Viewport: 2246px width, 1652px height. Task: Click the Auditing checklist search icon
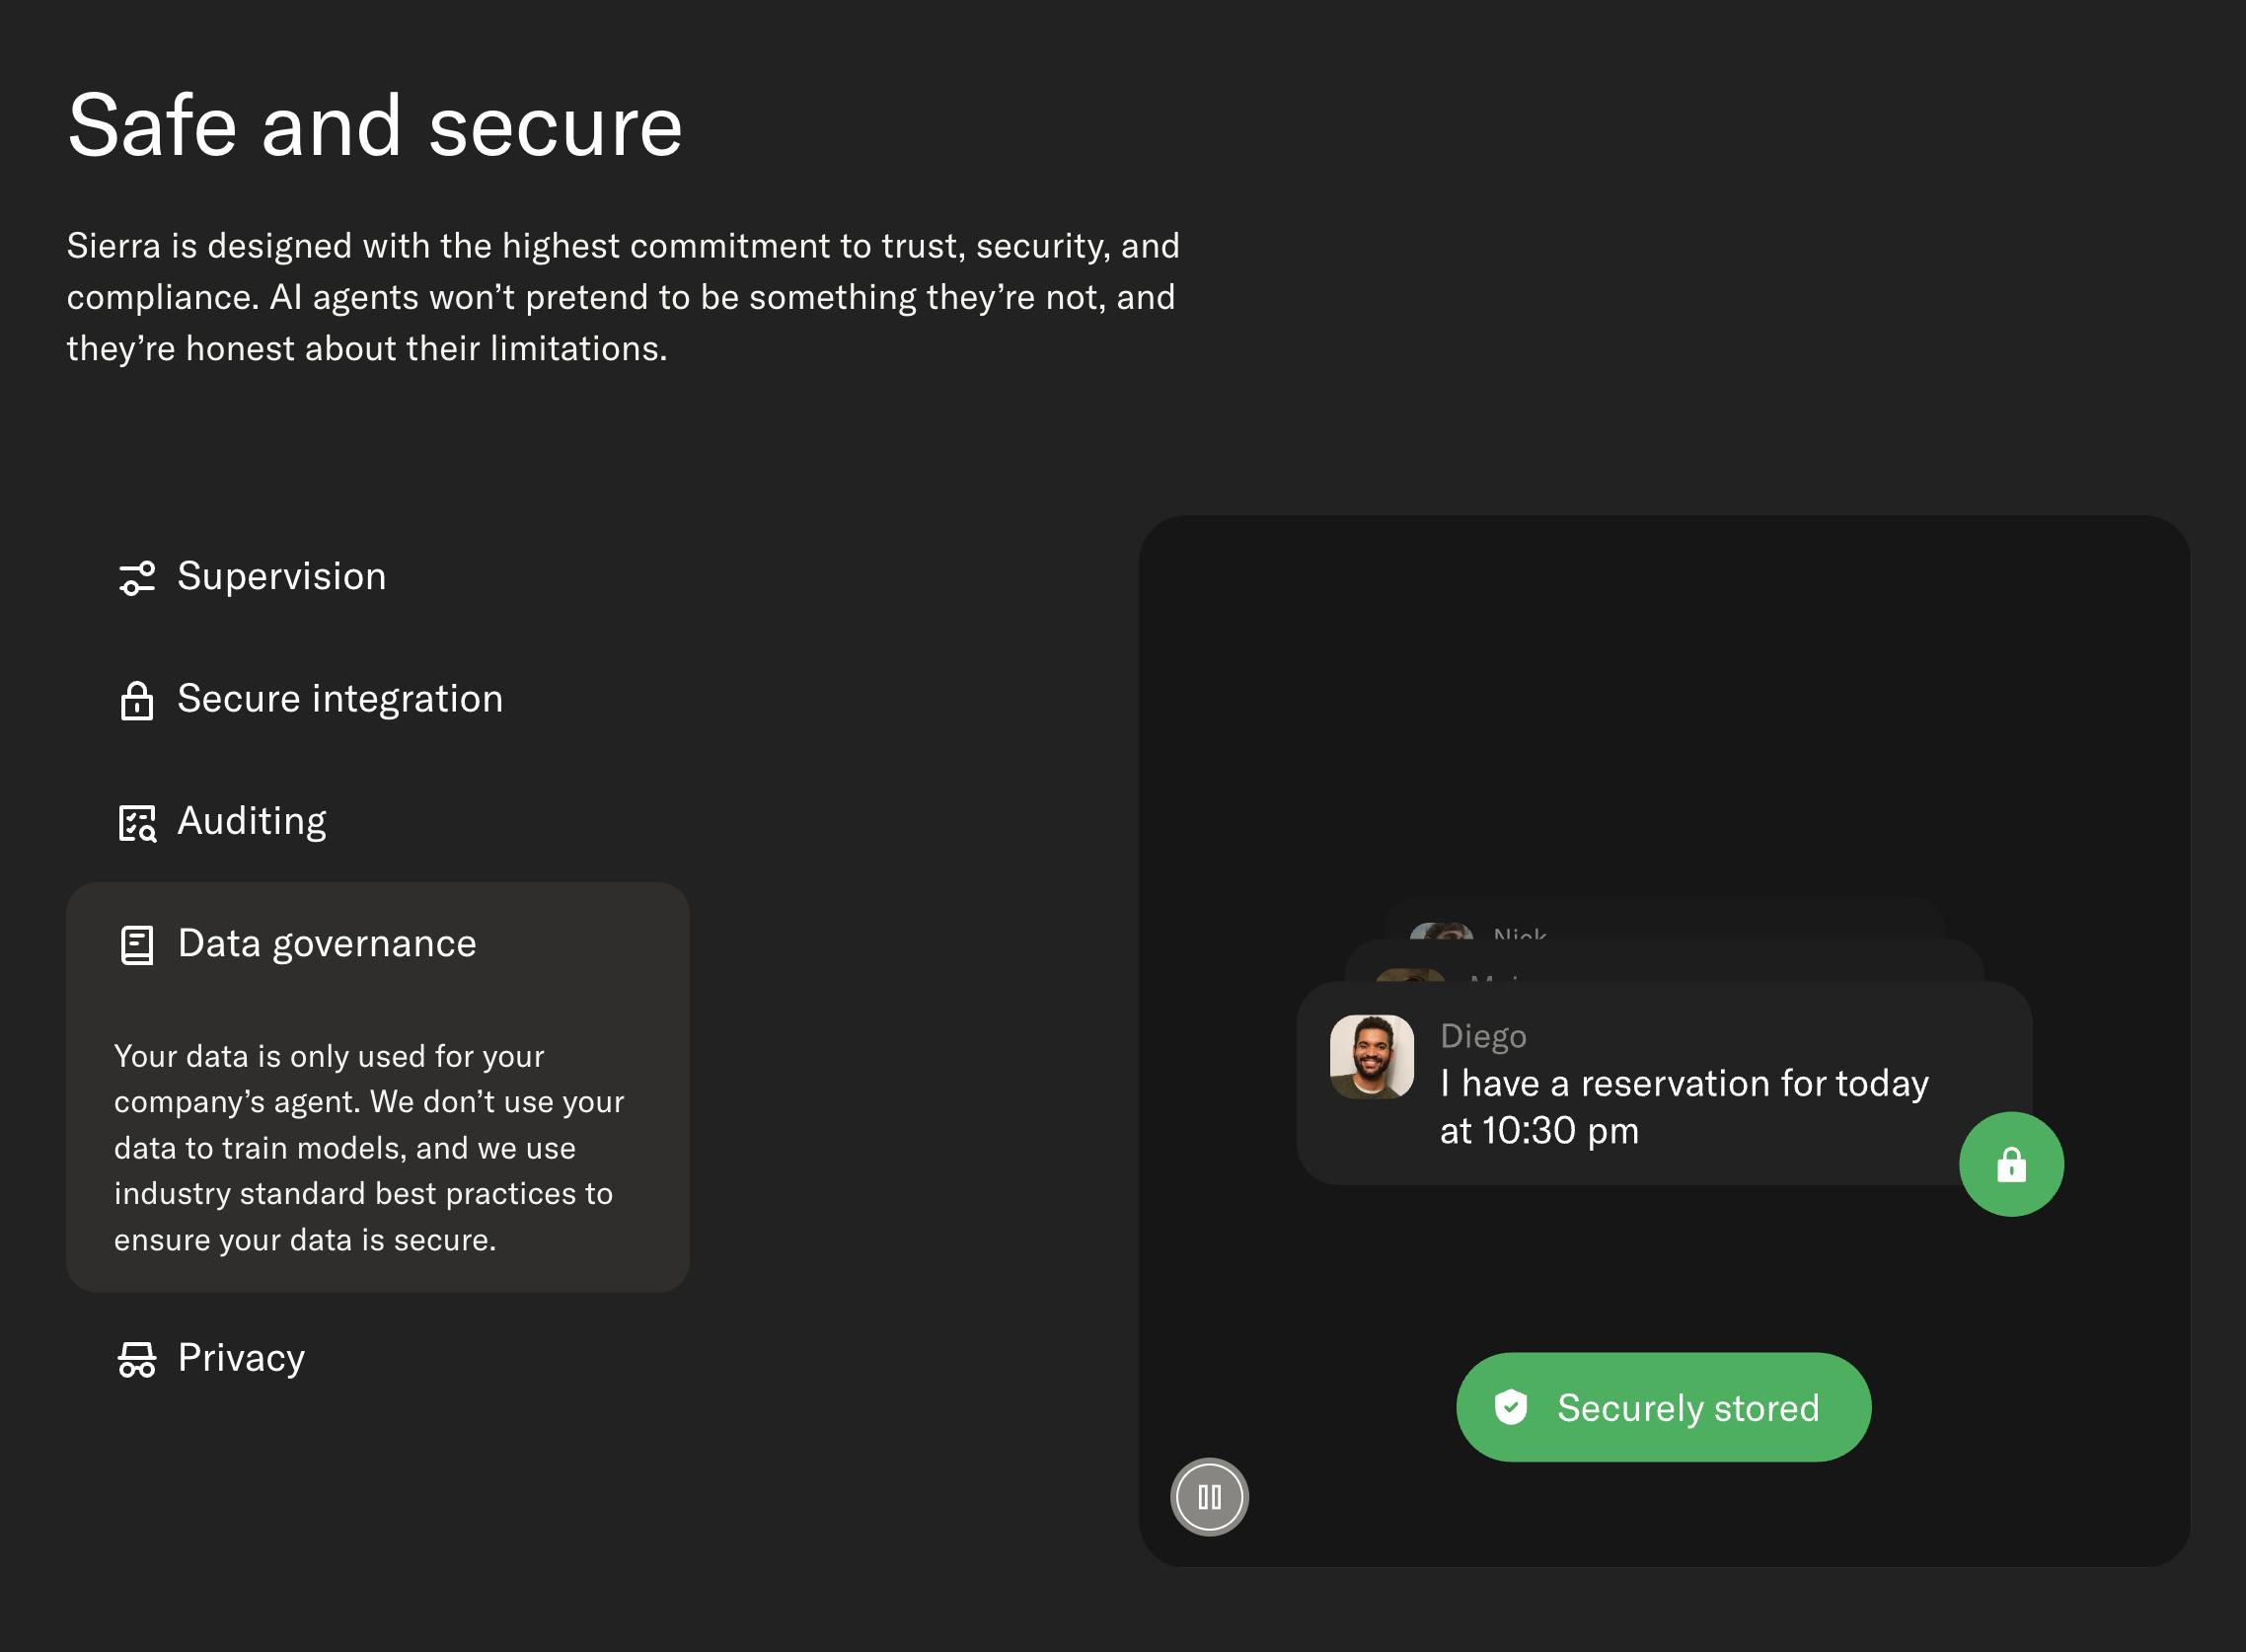pyautogui.click(x=137, y=823)
